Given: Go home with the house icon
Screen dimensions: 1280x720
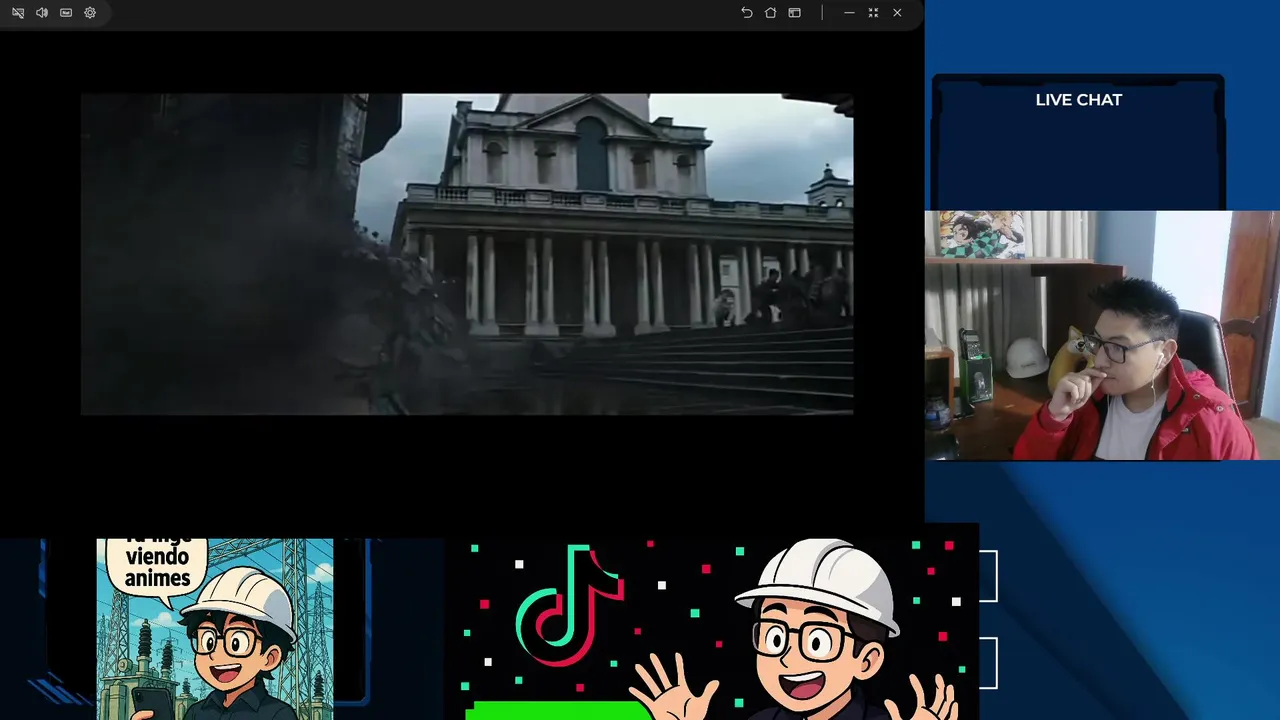Looking at the screenshot, I should (x=770, y=13).
